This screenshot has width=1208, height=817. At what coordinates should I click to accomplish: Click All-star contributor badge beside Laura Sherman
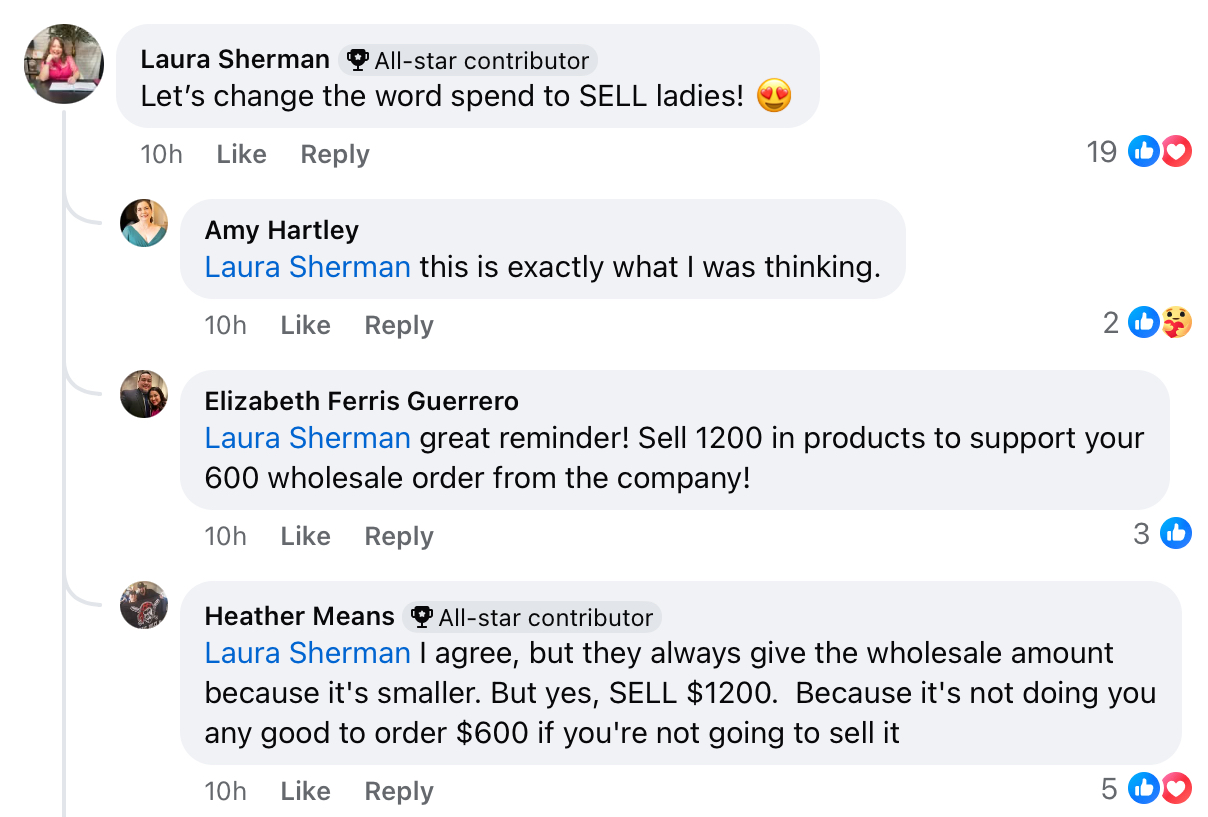pos(468,61)
